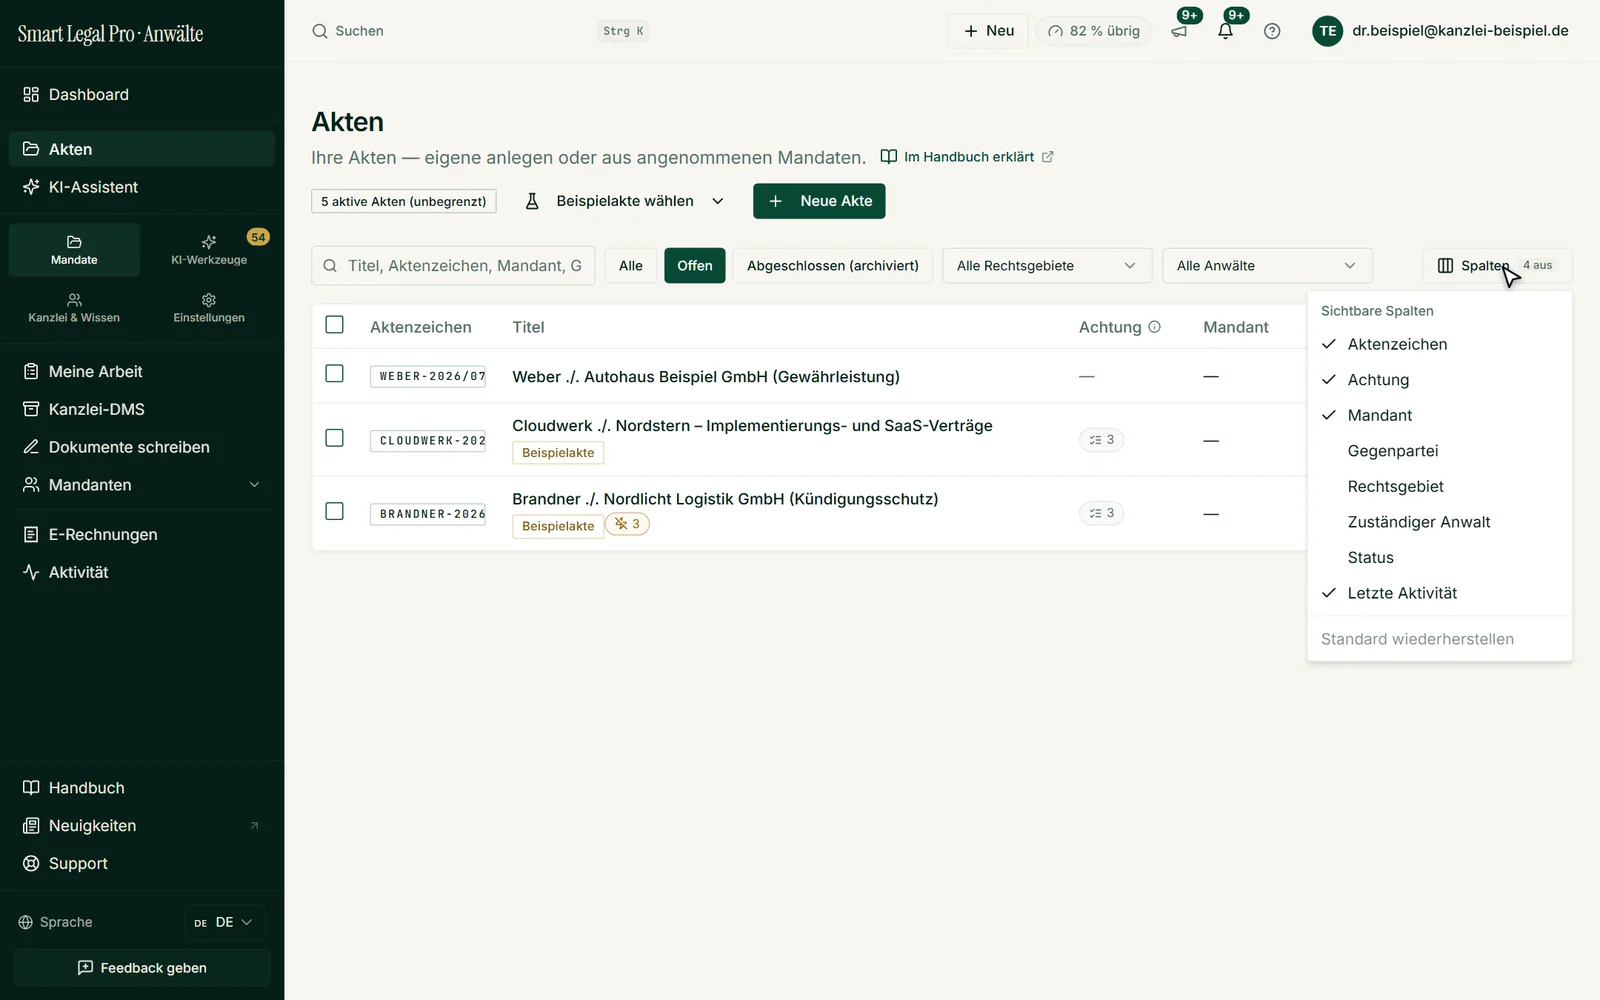Open Meine Arbeit in the sidebar
The height and width of the screenshot is (1000, 1600).
pos(142,372)
